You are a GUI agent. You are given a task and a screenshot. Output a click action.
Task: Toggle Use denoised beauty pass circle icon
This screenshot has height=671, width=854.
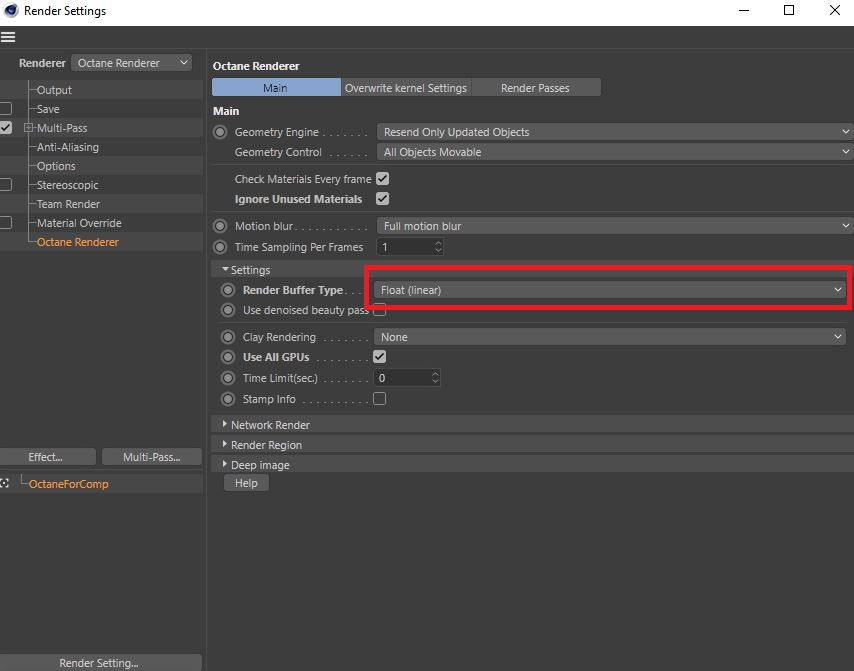[x=228, y=310]
